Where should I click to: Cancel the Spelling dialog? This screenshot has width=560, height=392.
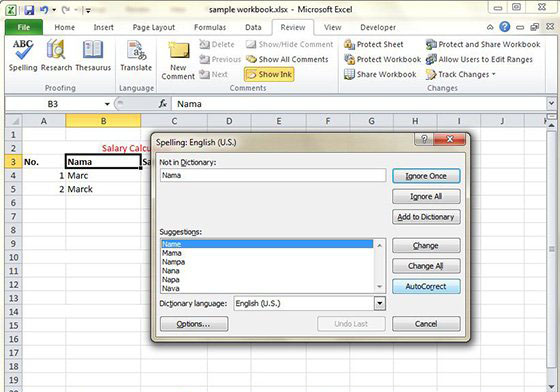426,324
